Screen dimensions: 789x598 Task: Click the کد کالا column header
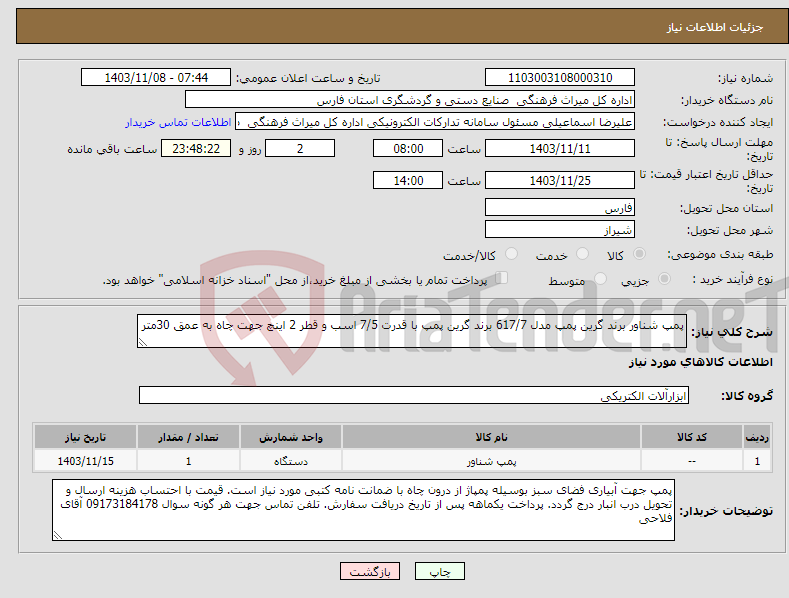(691, 437)
